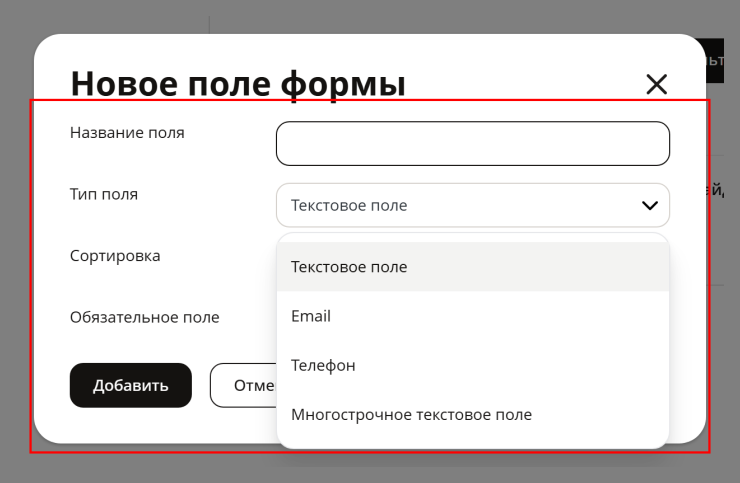Close the Новое поле формы dialog
Viewport: 740px width, 483px height.
[x=656, y=85]
